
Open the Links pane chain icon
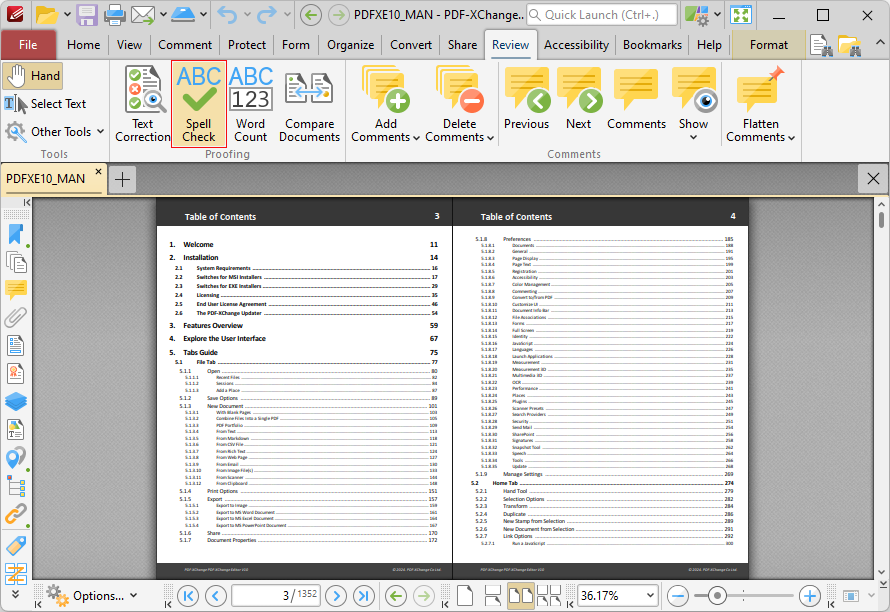[x=16, y=514]
